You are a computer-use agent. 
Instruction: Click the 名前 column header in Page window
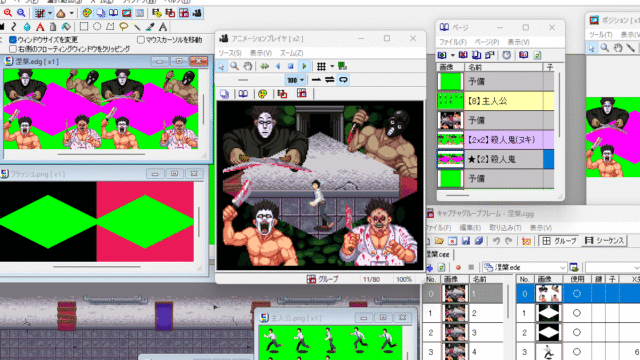(x=503, y=67)
